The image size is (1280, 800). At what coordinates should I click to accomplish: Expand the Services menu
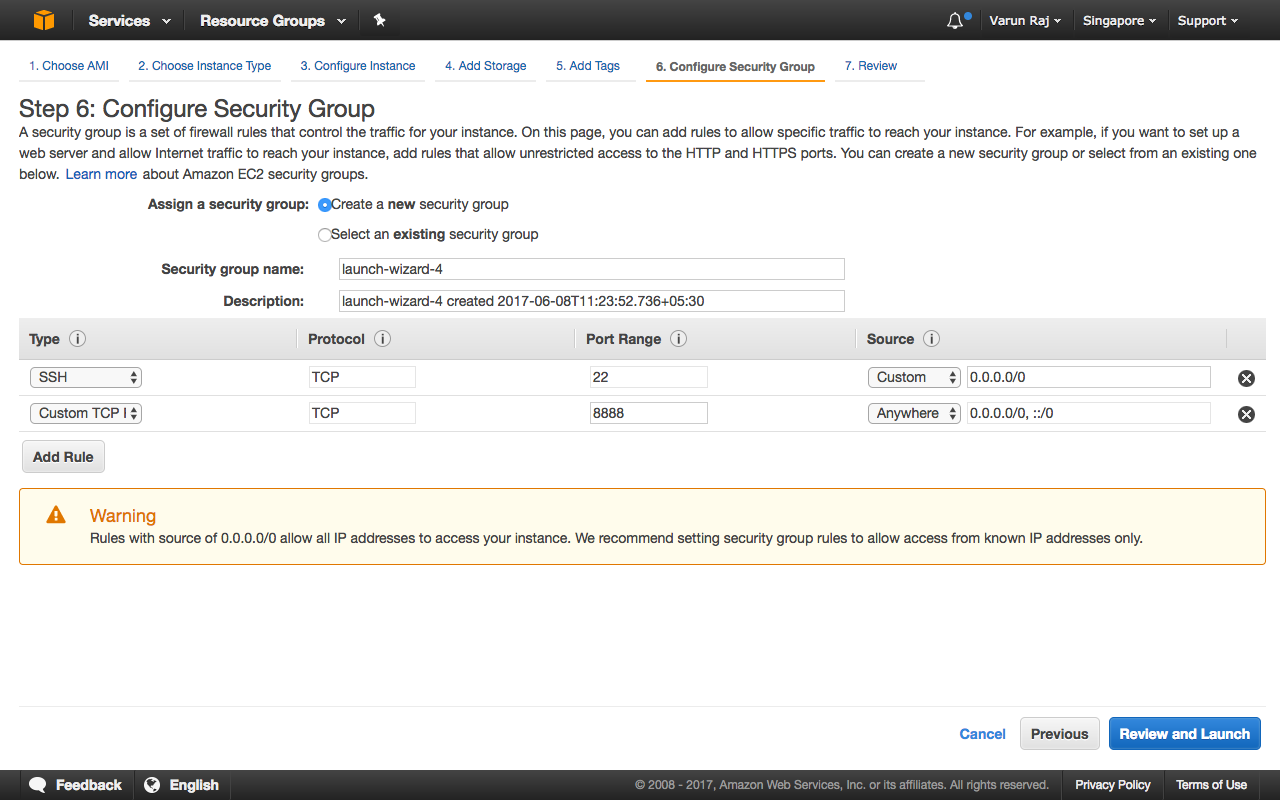129,20
